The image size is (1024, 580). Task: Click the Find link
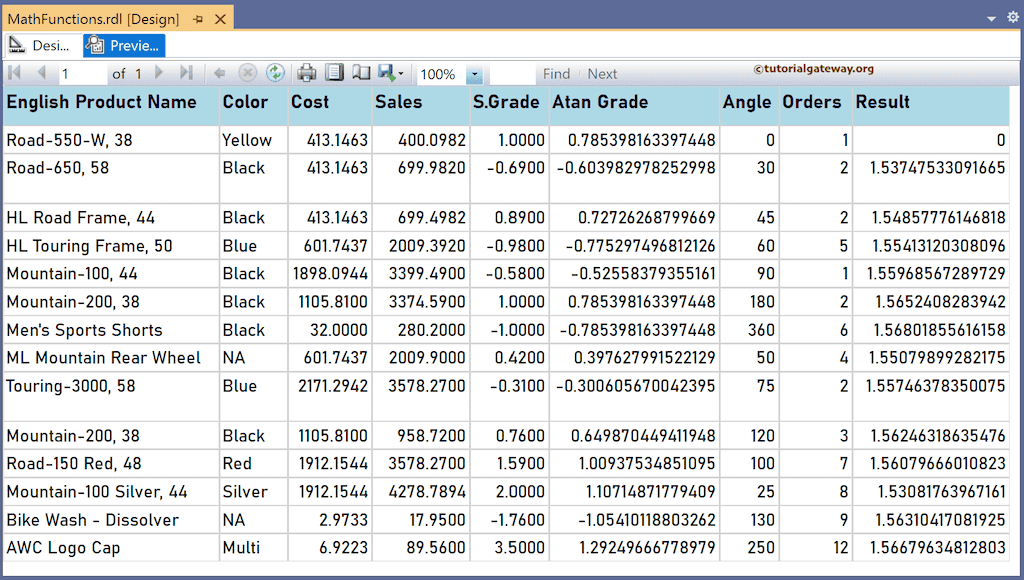[x=557, y=73]
